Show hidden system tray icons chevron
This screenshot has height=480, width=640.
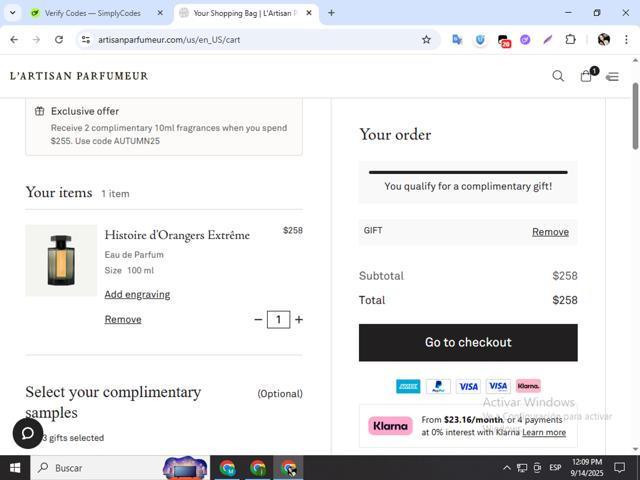pyautogui.click(x=507, y=468)
